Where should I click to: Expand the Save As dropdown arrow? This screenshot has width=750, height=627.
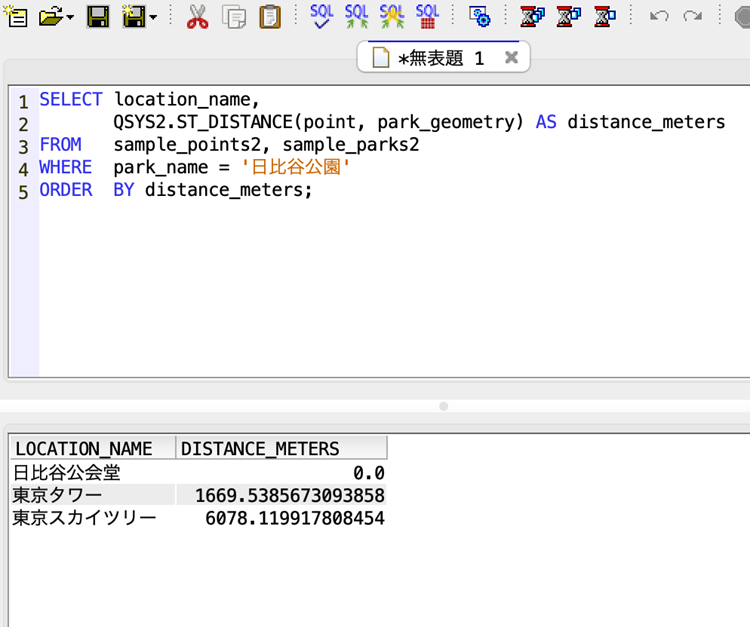(152, 17)
